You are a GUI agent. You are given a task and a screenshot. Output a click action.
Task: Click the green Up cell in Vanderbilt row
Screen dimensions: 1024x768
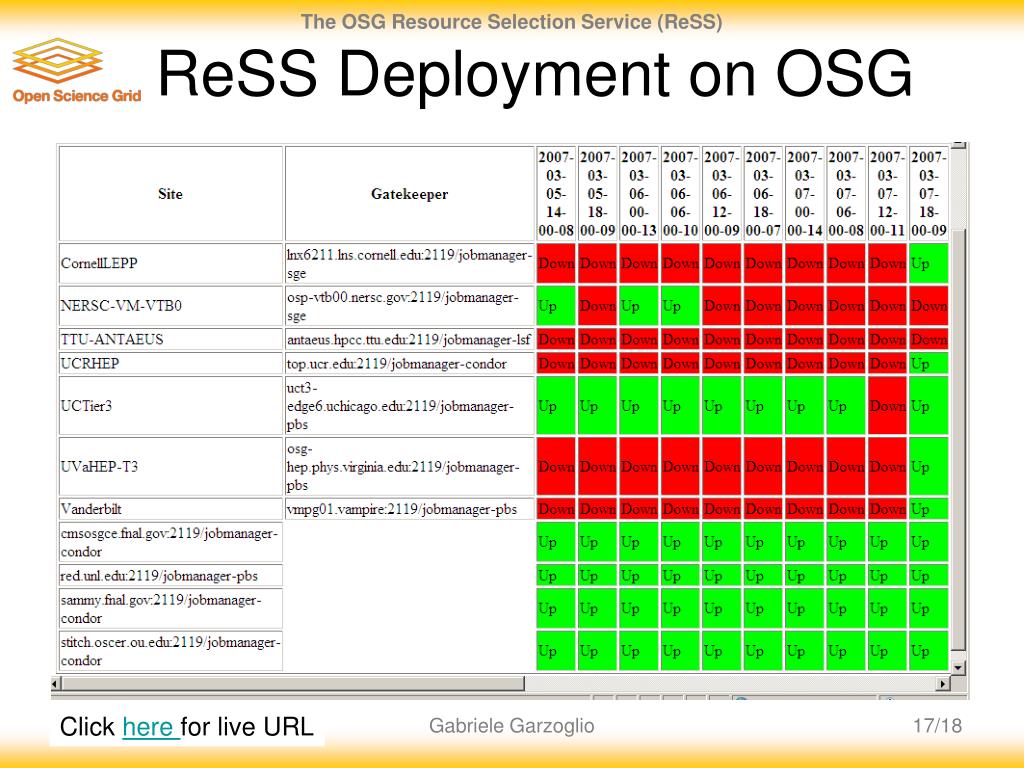coord(929,509)
